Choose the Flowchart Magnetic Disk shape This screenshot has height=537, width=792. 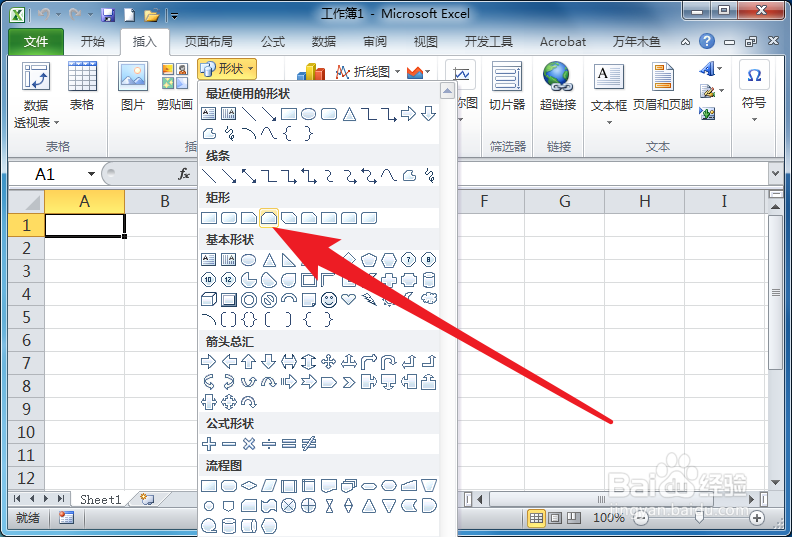coord(229,525)
